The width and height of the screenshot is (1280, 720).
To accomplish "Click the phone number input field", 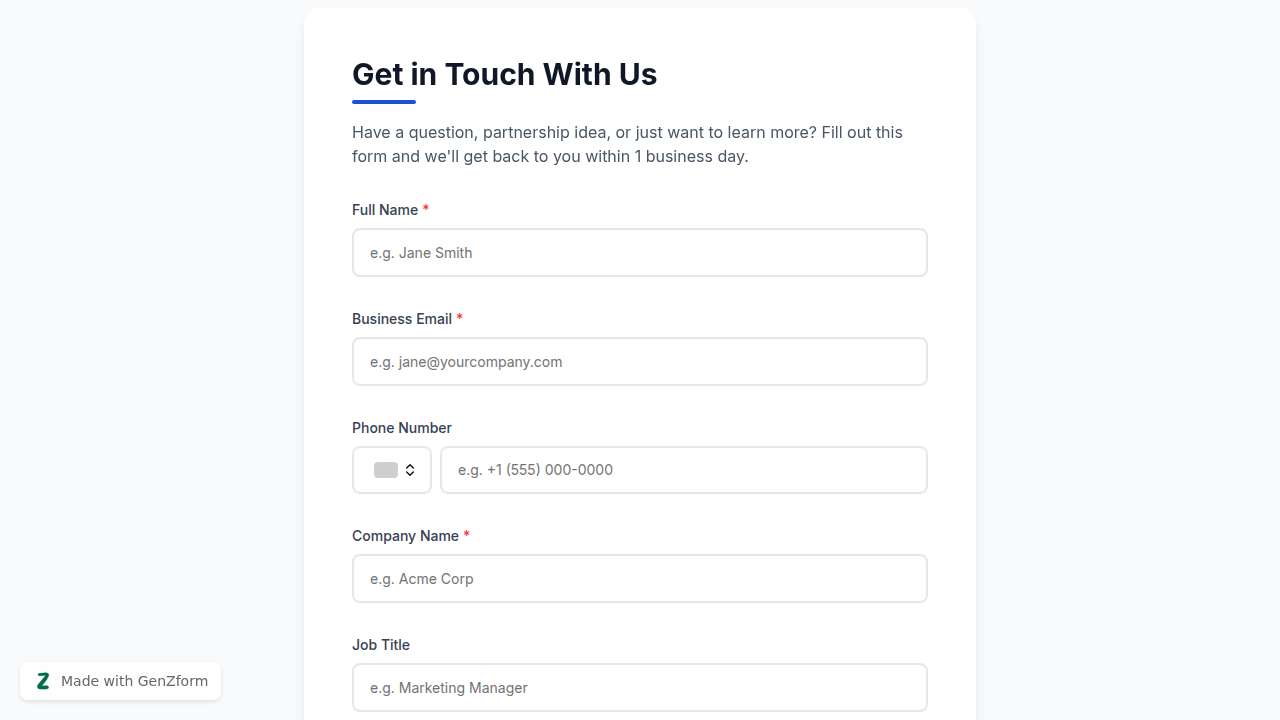I will coord(684,470).
